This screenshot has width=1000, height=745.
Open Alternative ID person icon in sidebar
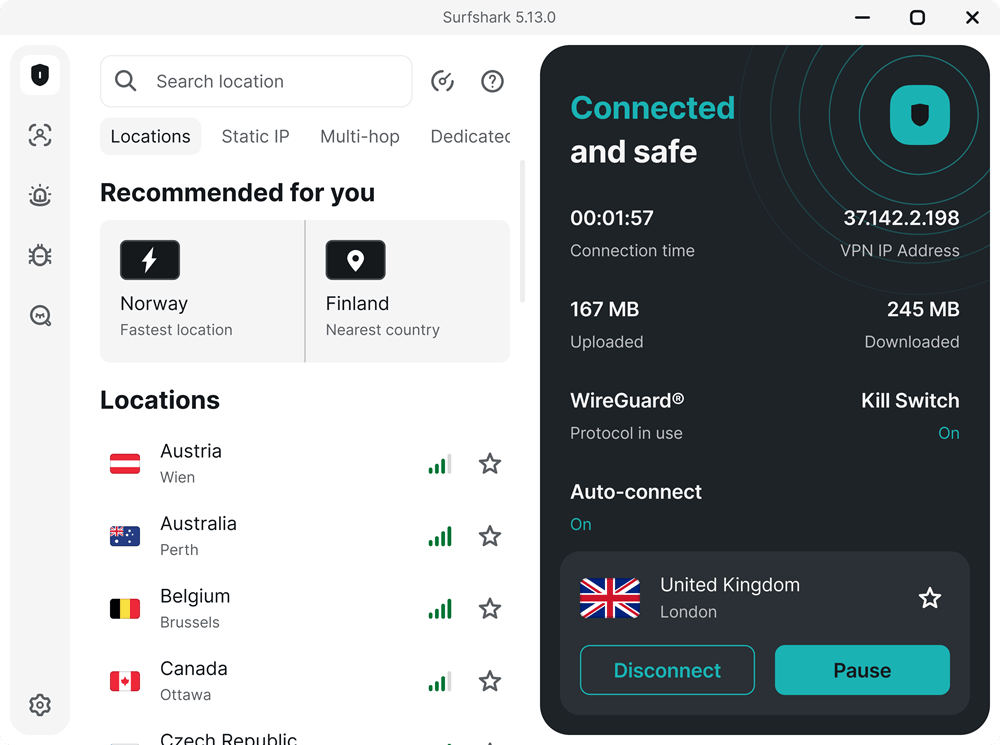(40, 135)
